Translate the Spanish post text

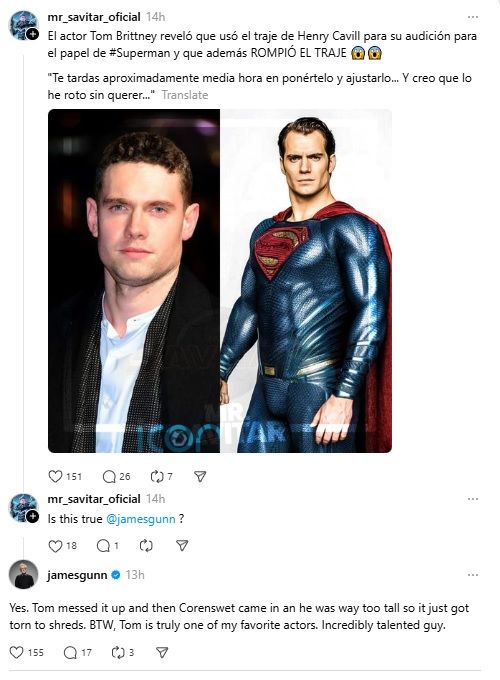[185, 95]
